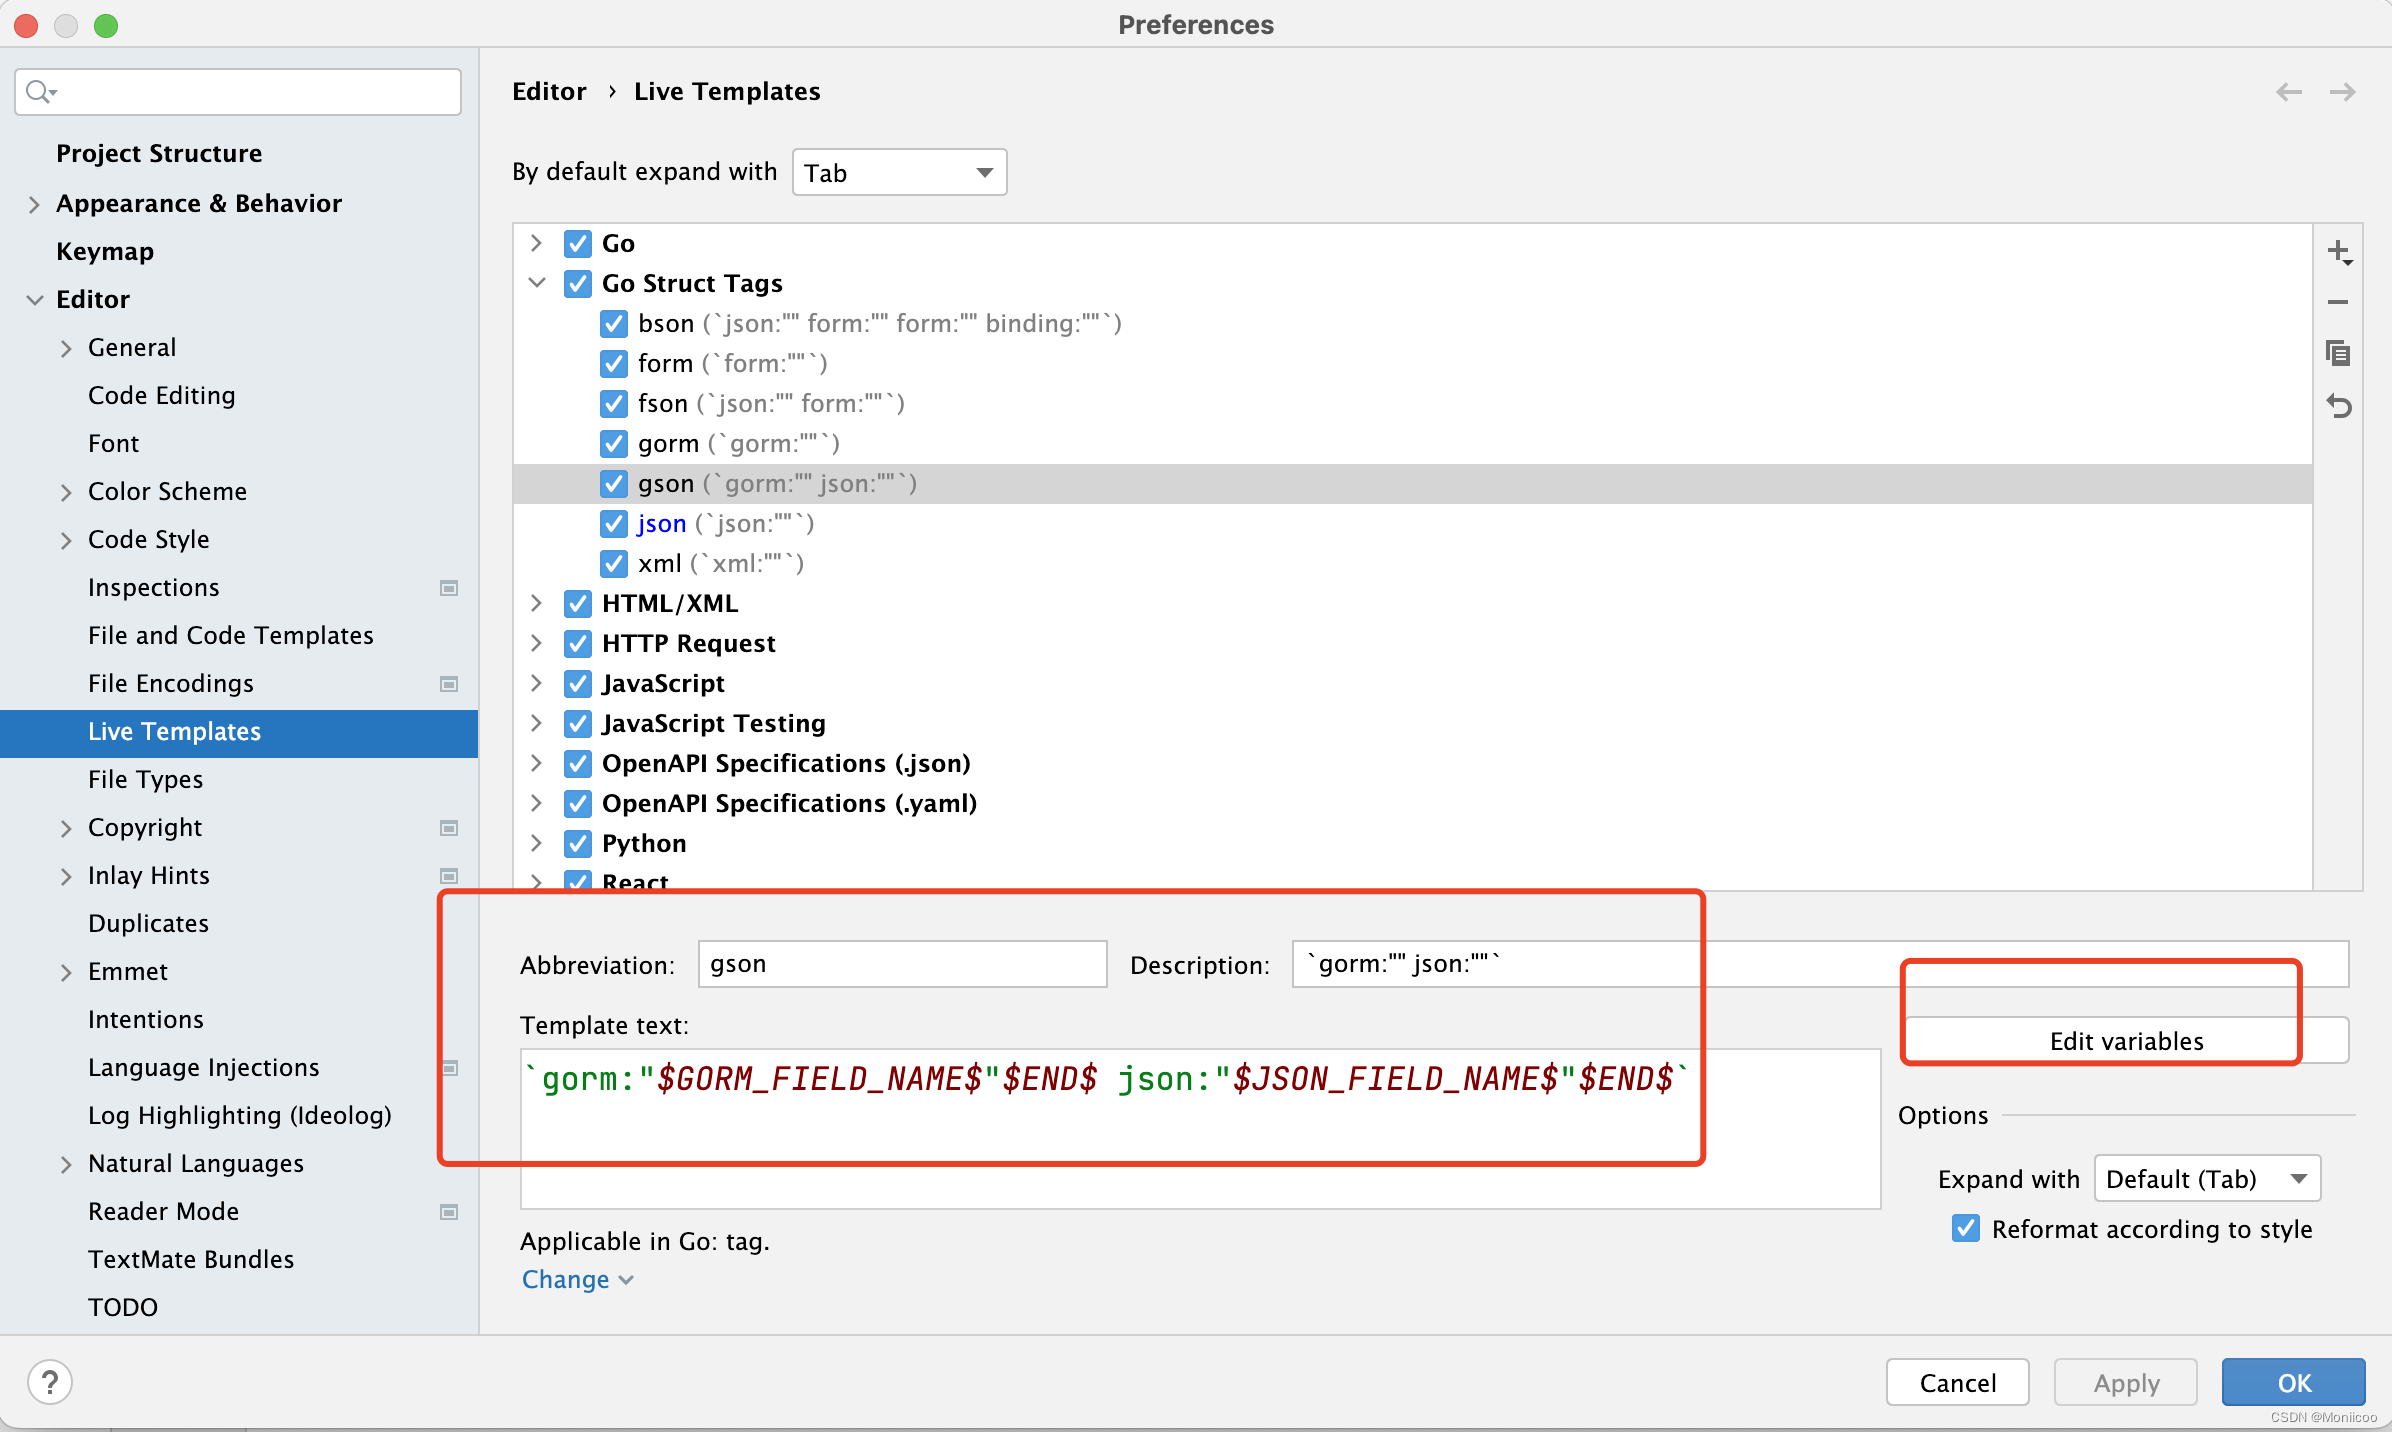This screenshot has width=2392, height=1432.
Task: Select Keymap in the settings sidebar
Action: [x=105, y=251]
